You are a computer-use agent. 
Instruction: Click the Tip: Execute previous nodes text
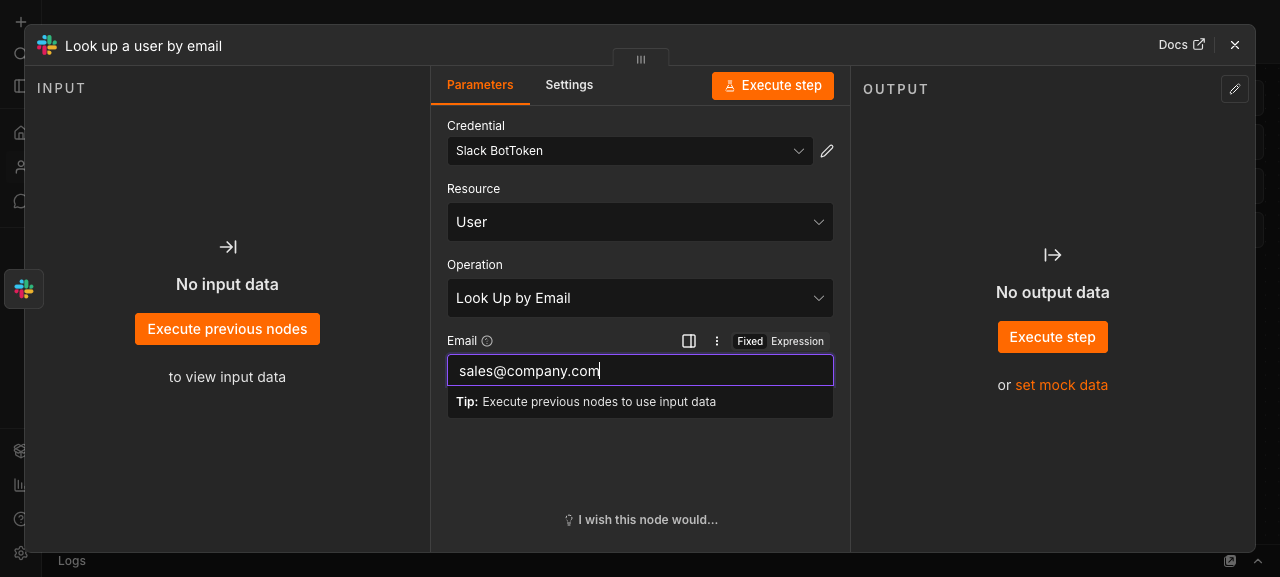[586, 402]
